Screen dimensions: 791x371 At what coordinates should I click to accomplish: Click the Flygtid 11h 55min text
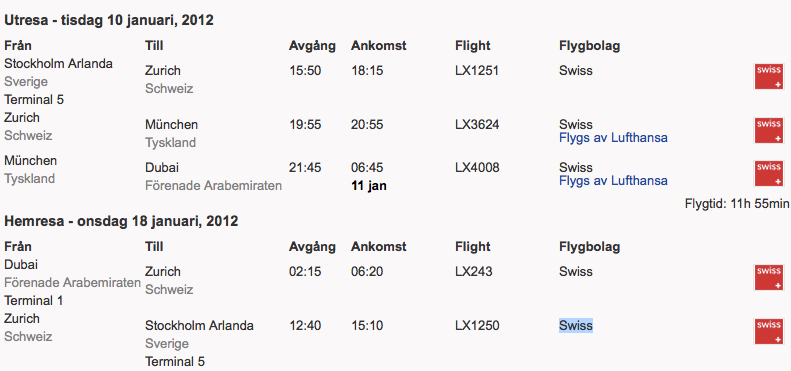737,204
